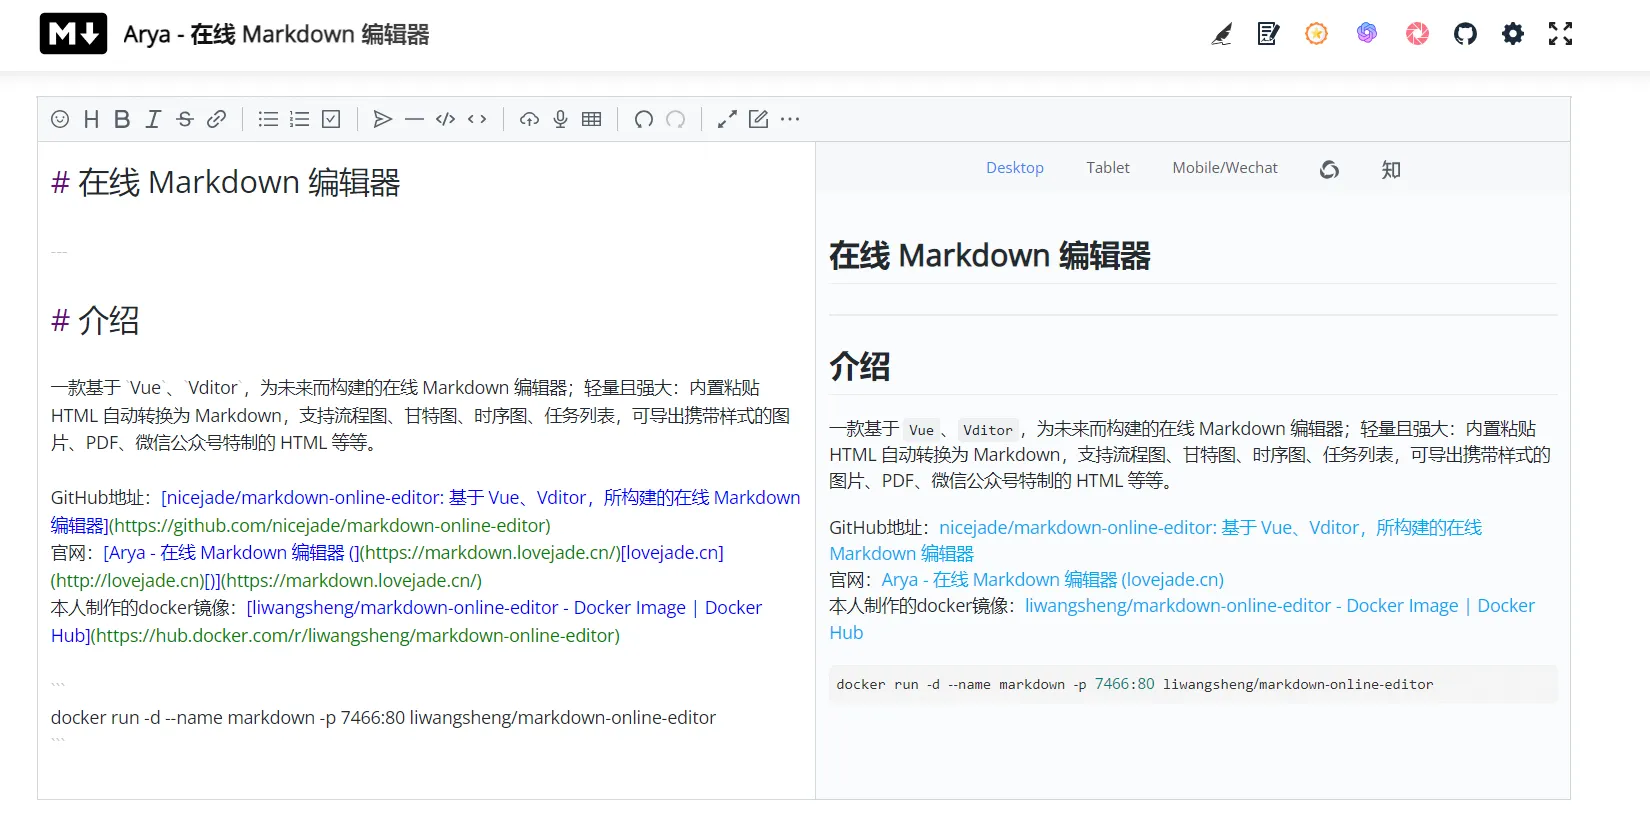Insert a horizontal line divider

pos(414,119)
